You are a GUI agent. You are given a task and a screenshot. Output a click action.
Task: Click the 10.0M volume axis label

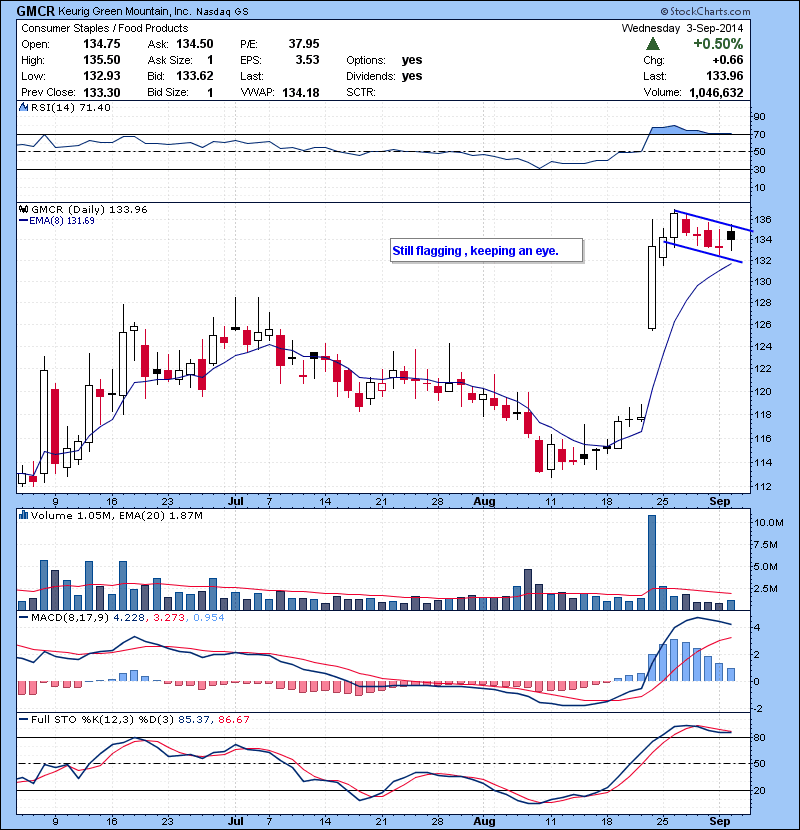pyautogui.click(x=769, y=522)
